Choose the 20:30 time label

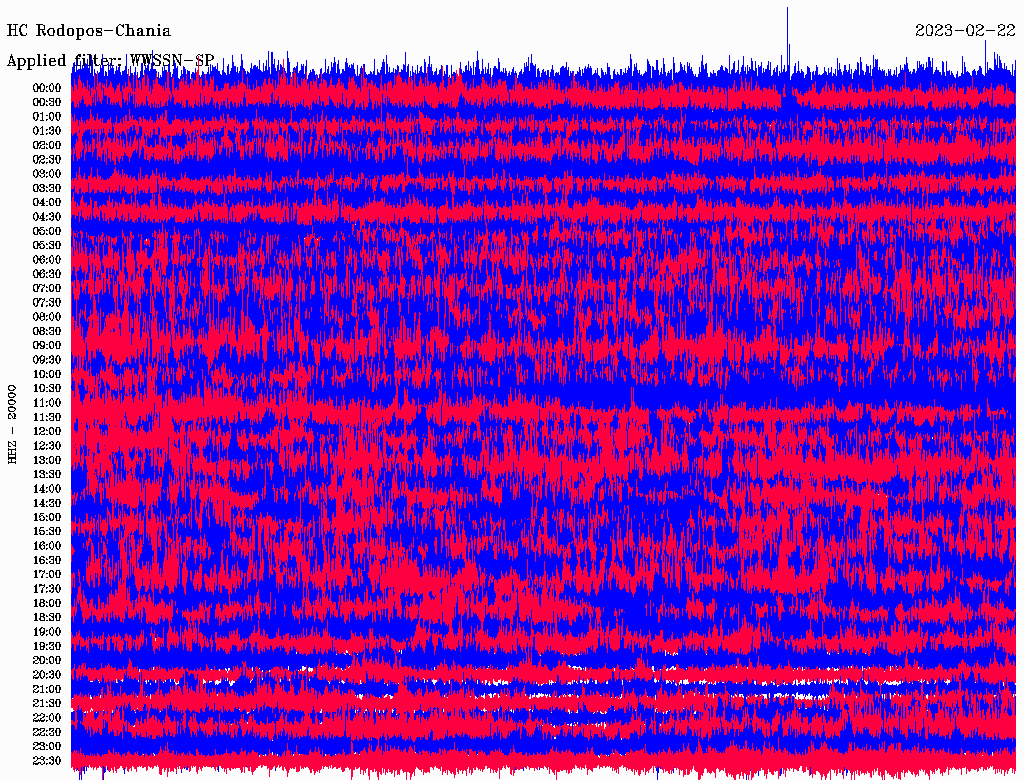pos(47,675)
